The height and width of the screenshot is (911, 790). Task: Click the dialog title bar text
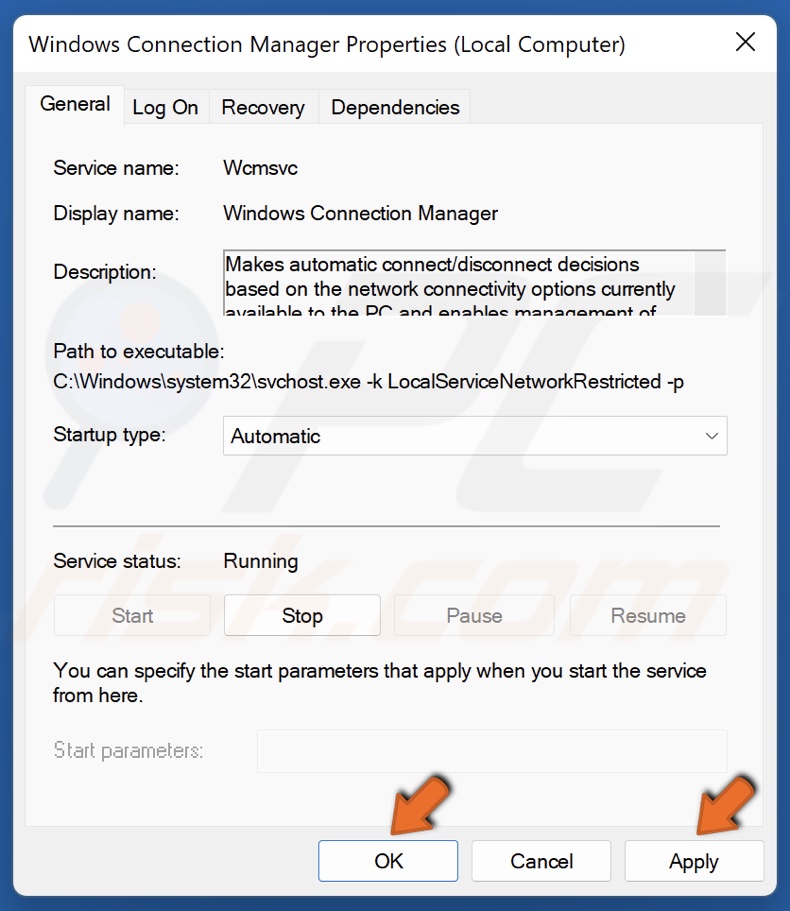327,44
